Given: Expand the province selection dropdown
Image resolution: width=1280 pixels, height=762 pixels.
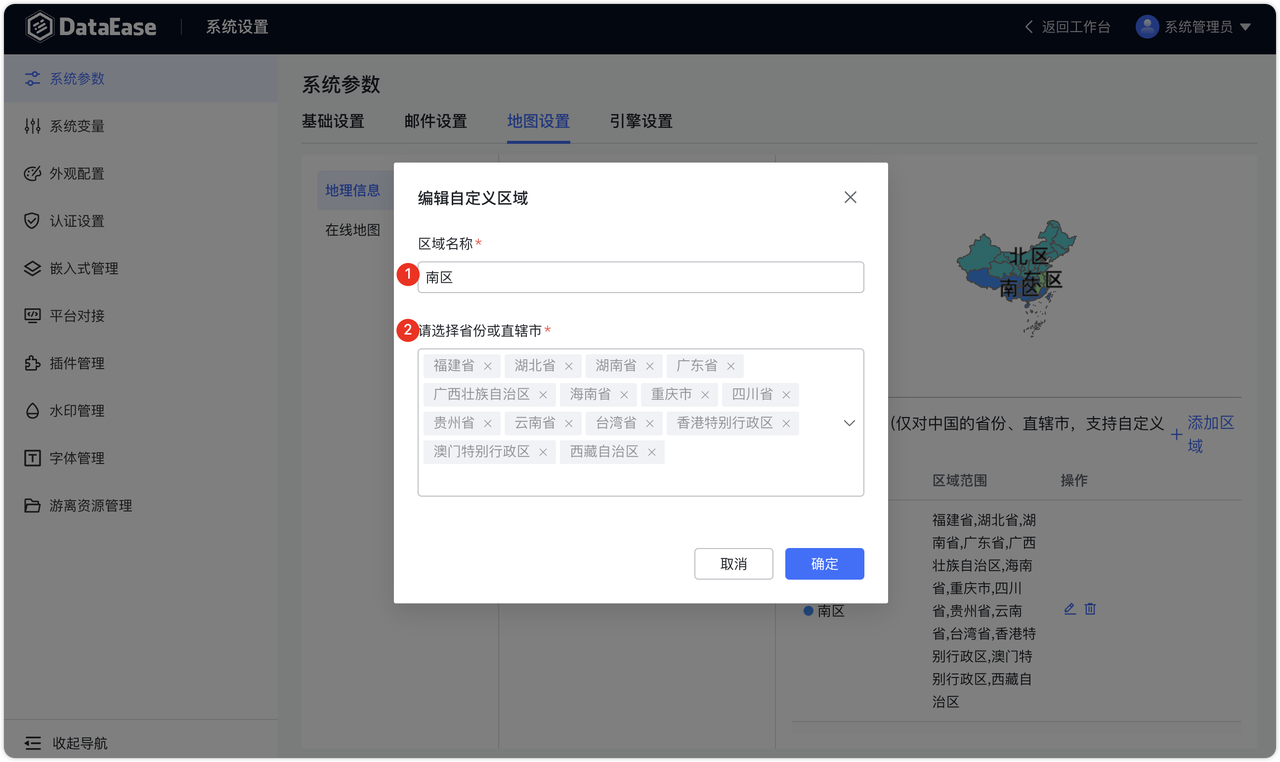Looking at the screenshot, I should pyautogui.click(x=847, y=423).
